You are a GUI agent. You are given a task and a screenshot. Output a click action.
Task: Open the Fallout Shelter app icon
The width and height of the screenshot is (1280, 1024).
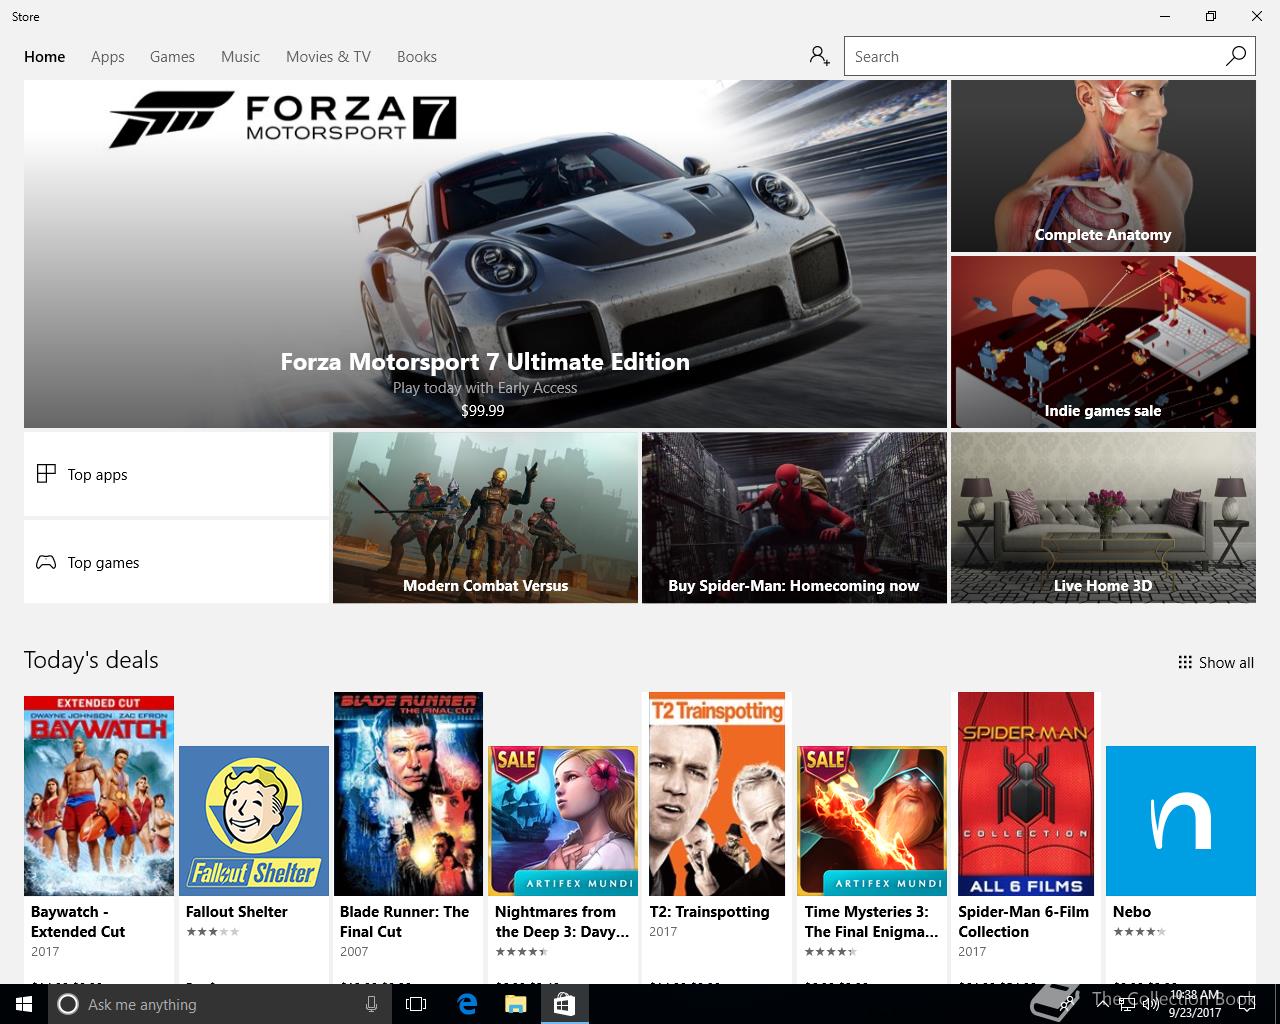(x=254, y=821)
